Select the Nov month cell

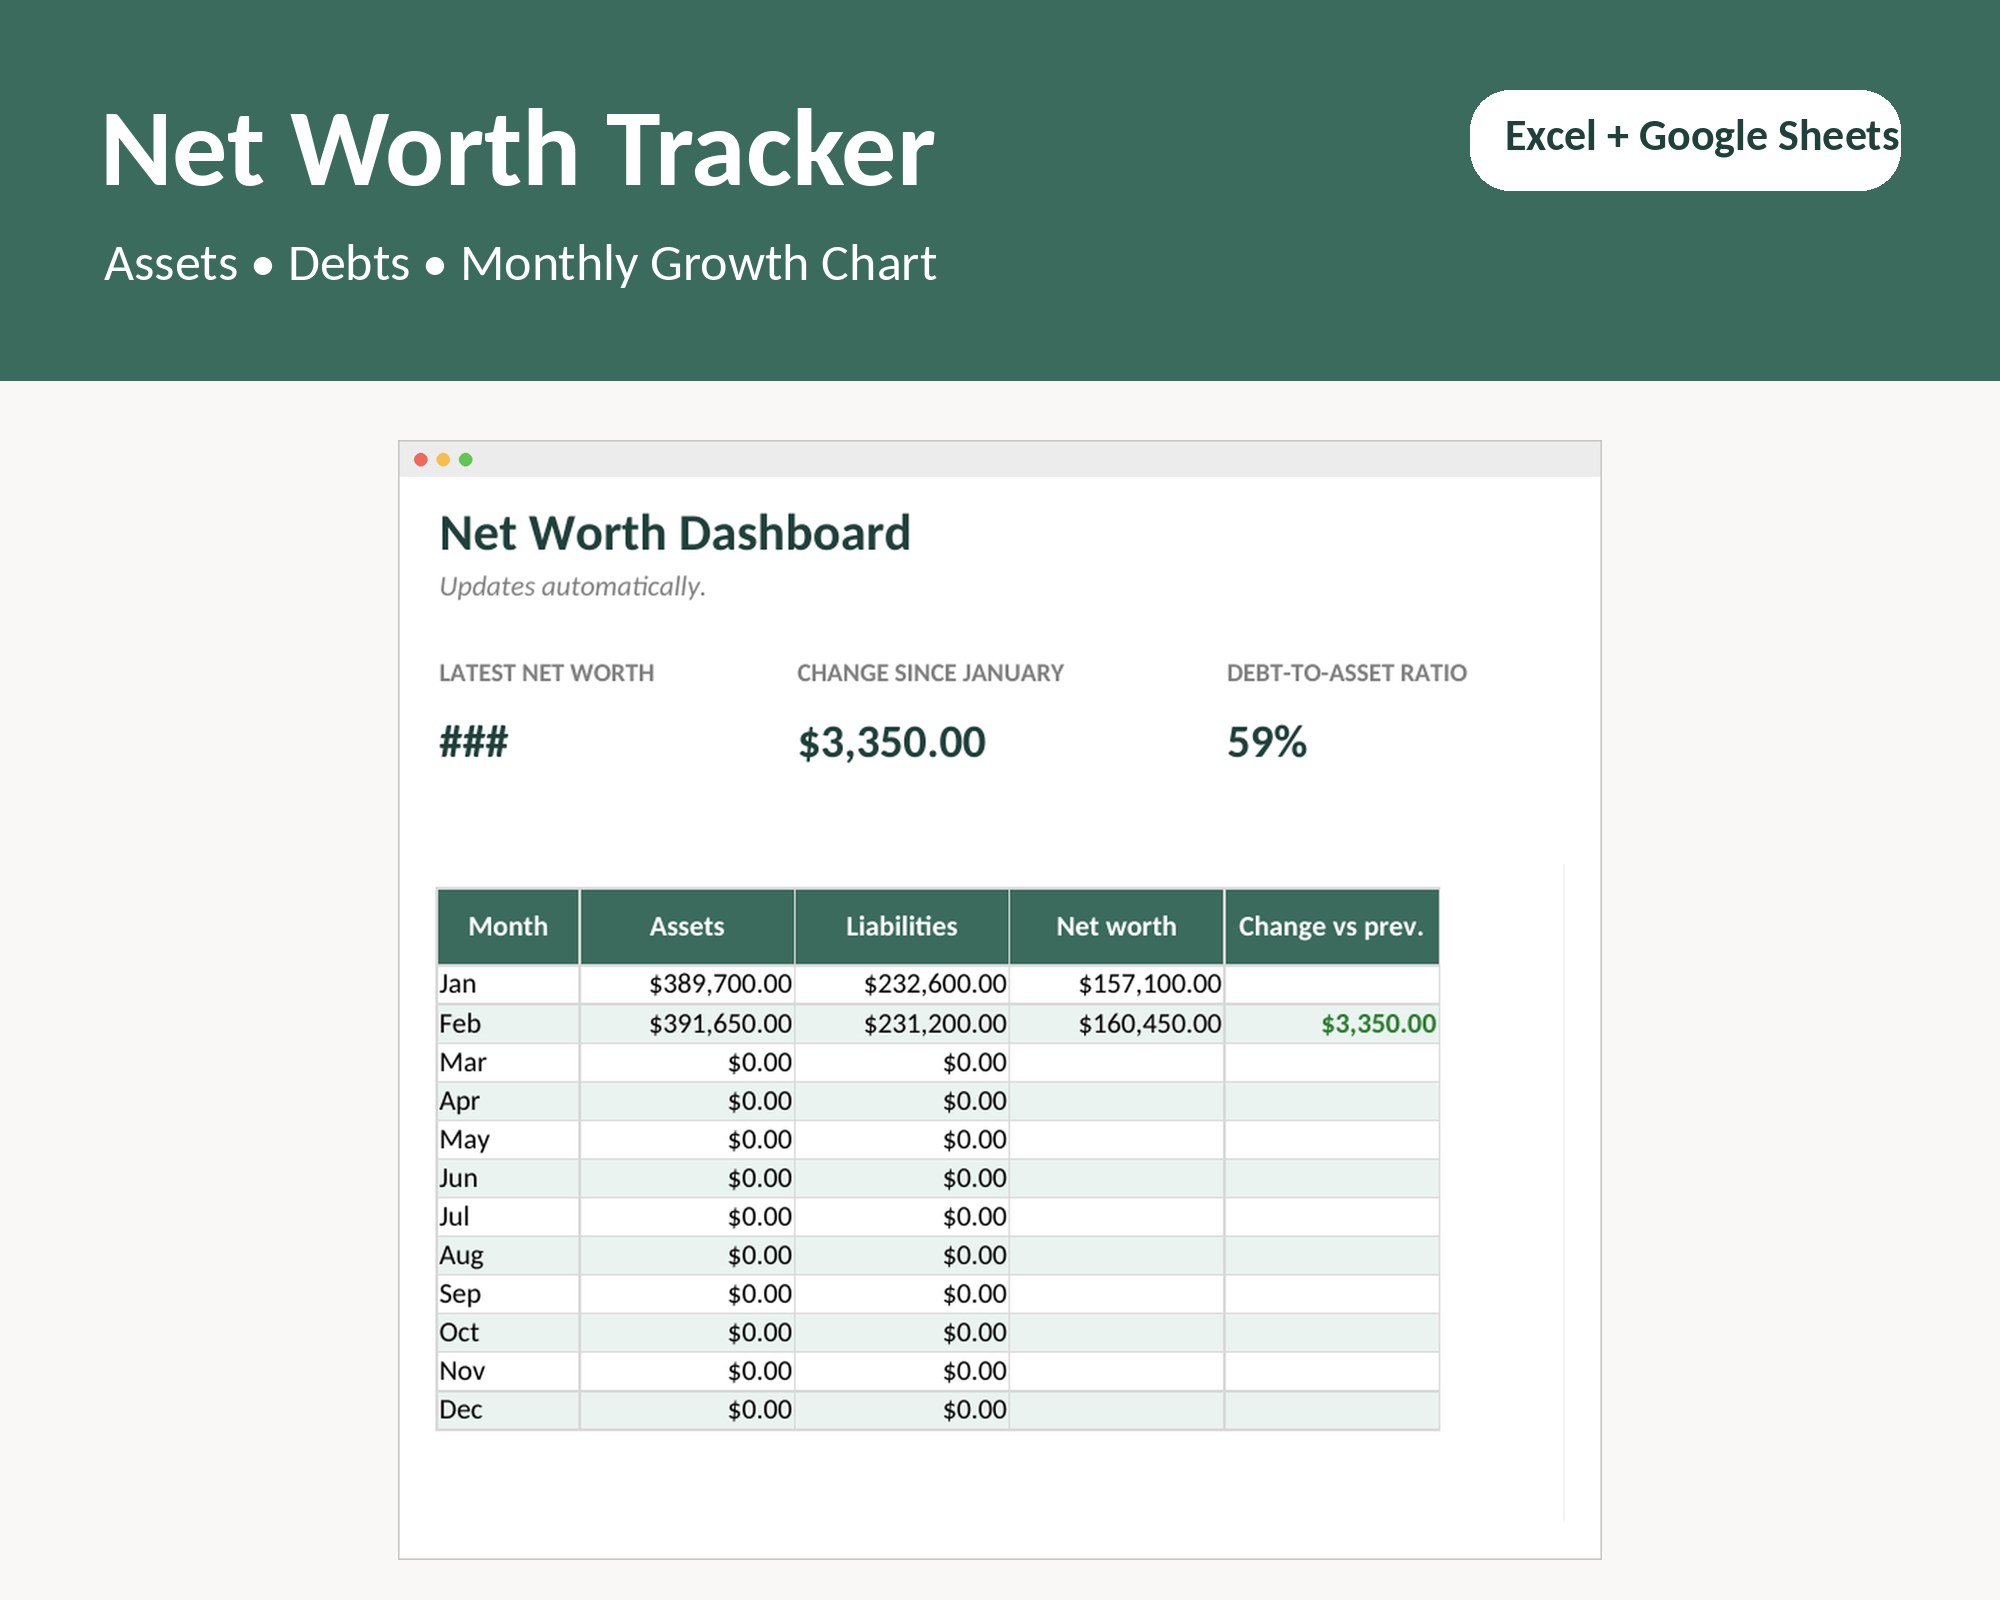pos(508,1371)
